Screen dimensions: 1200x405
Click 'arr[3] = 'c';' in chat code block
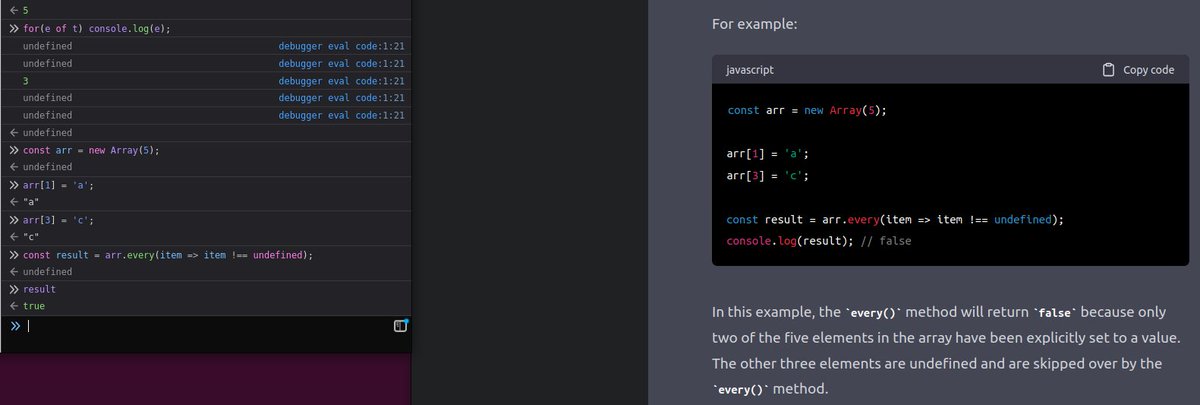pos(767,175)
